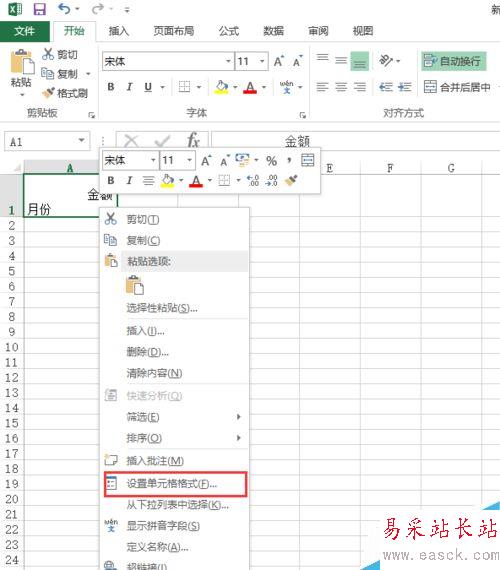500x570 pixels.
Task: Choose 插入(I)... in context menu
Action: pos(175,331)
